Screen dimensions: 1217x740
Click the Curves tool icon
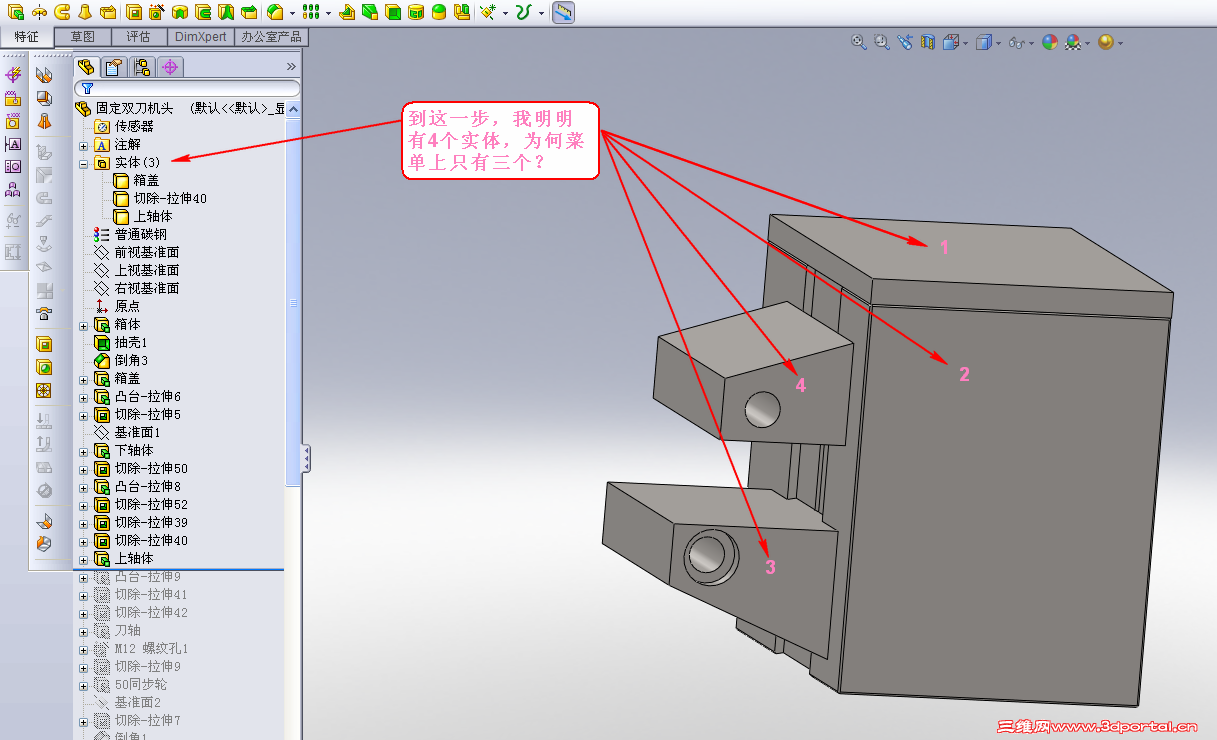point(522,12)
